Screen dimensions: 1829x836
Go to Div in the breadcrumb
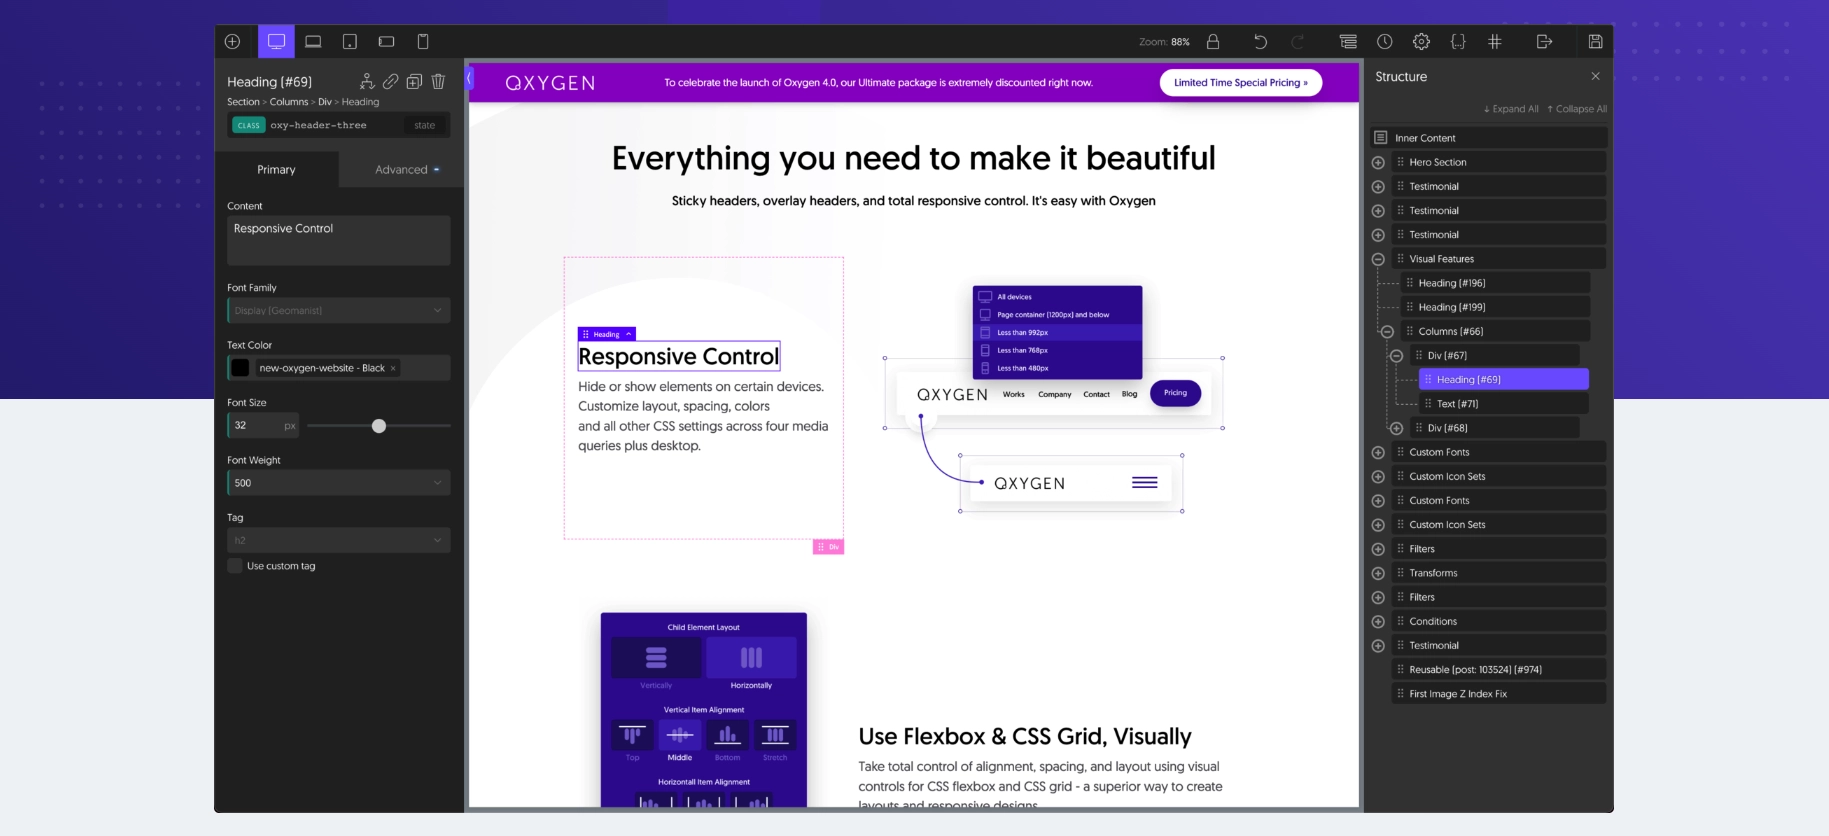(325, 102)
